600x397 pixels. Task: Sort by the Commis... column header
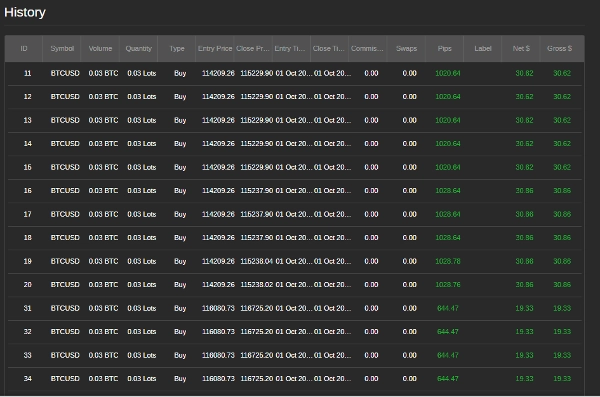(x=367, y=49)
